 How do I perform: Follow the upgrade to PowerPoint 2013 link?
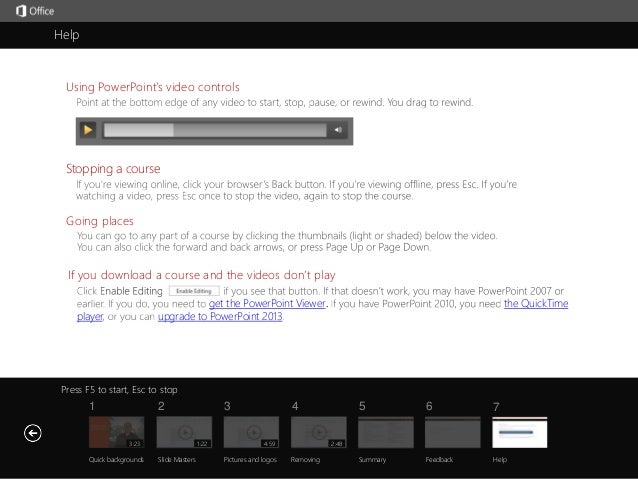[220, 317]
